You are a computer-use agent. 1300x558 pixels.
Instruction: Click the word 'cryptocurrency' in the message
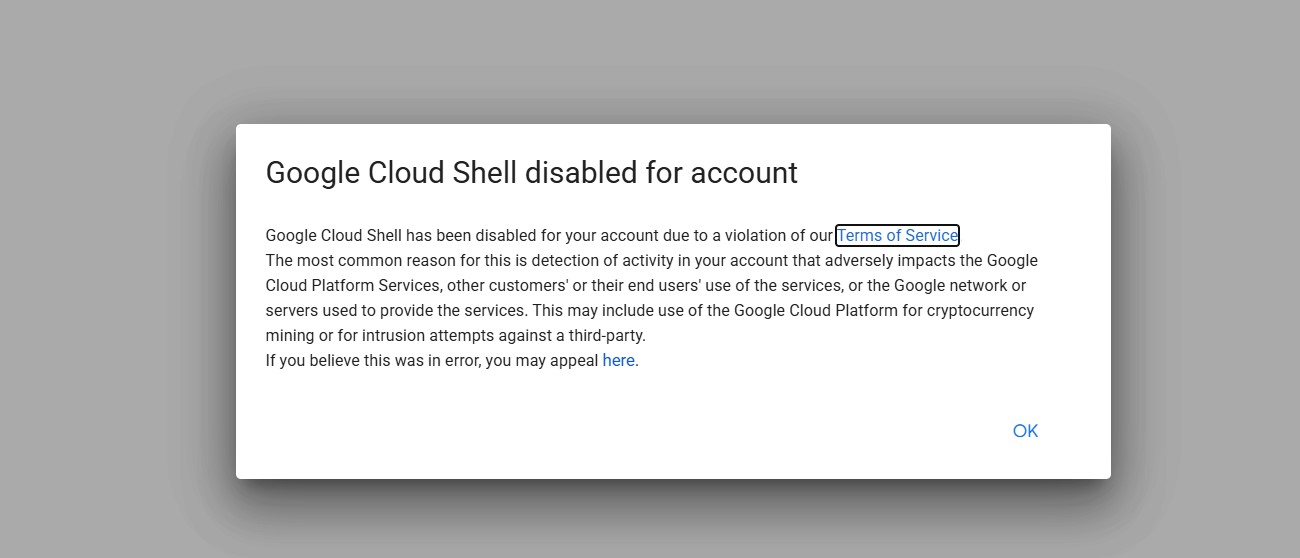pos(980,311)
